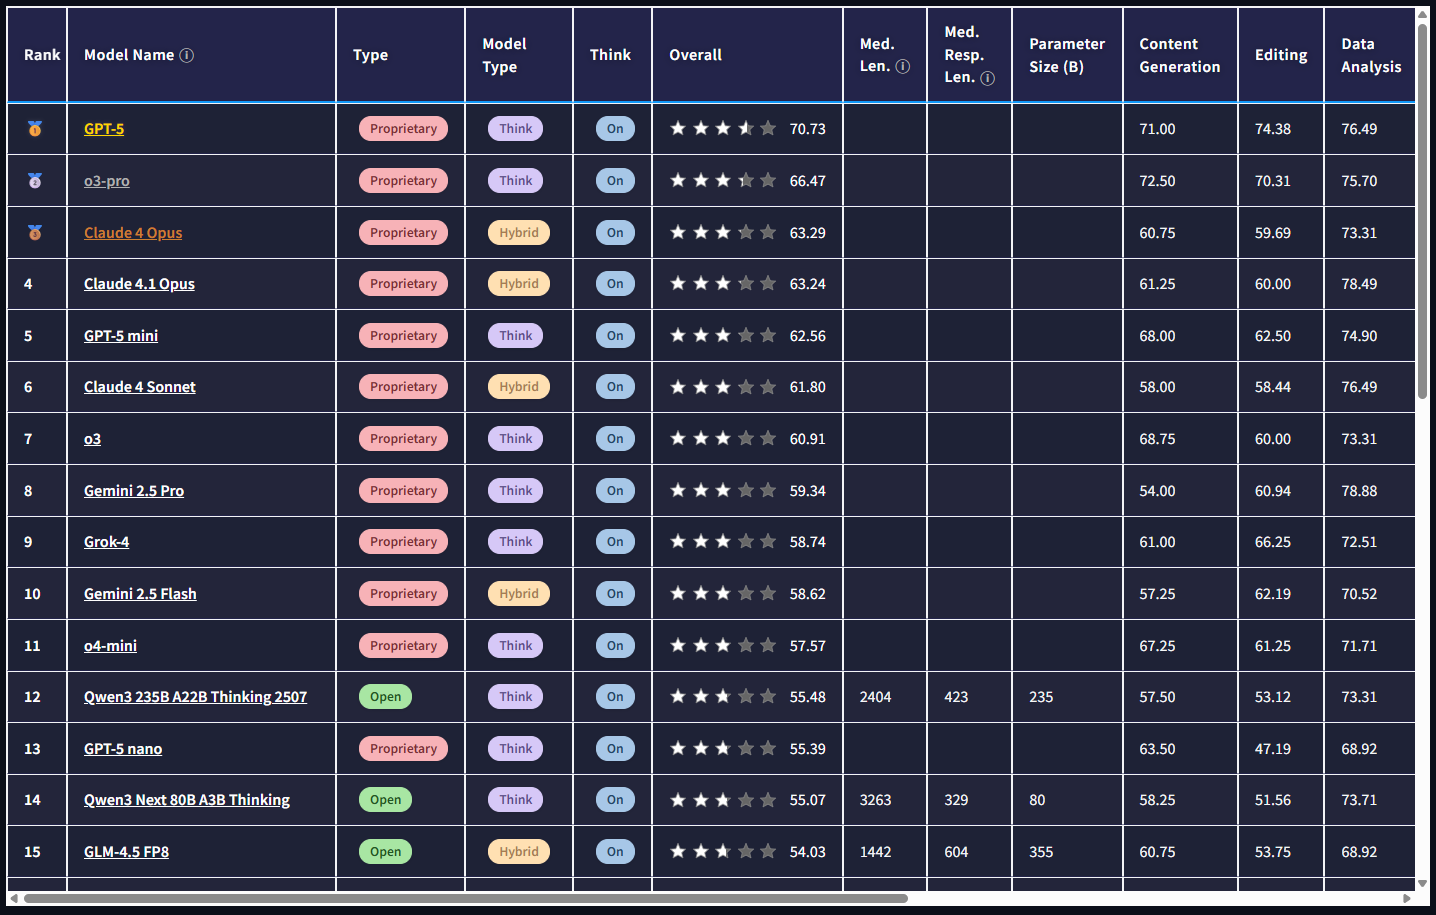Click info icon beside Med. Resp. Len. header
This screenshot has width=1436, height=915.
tap(988, 78)
